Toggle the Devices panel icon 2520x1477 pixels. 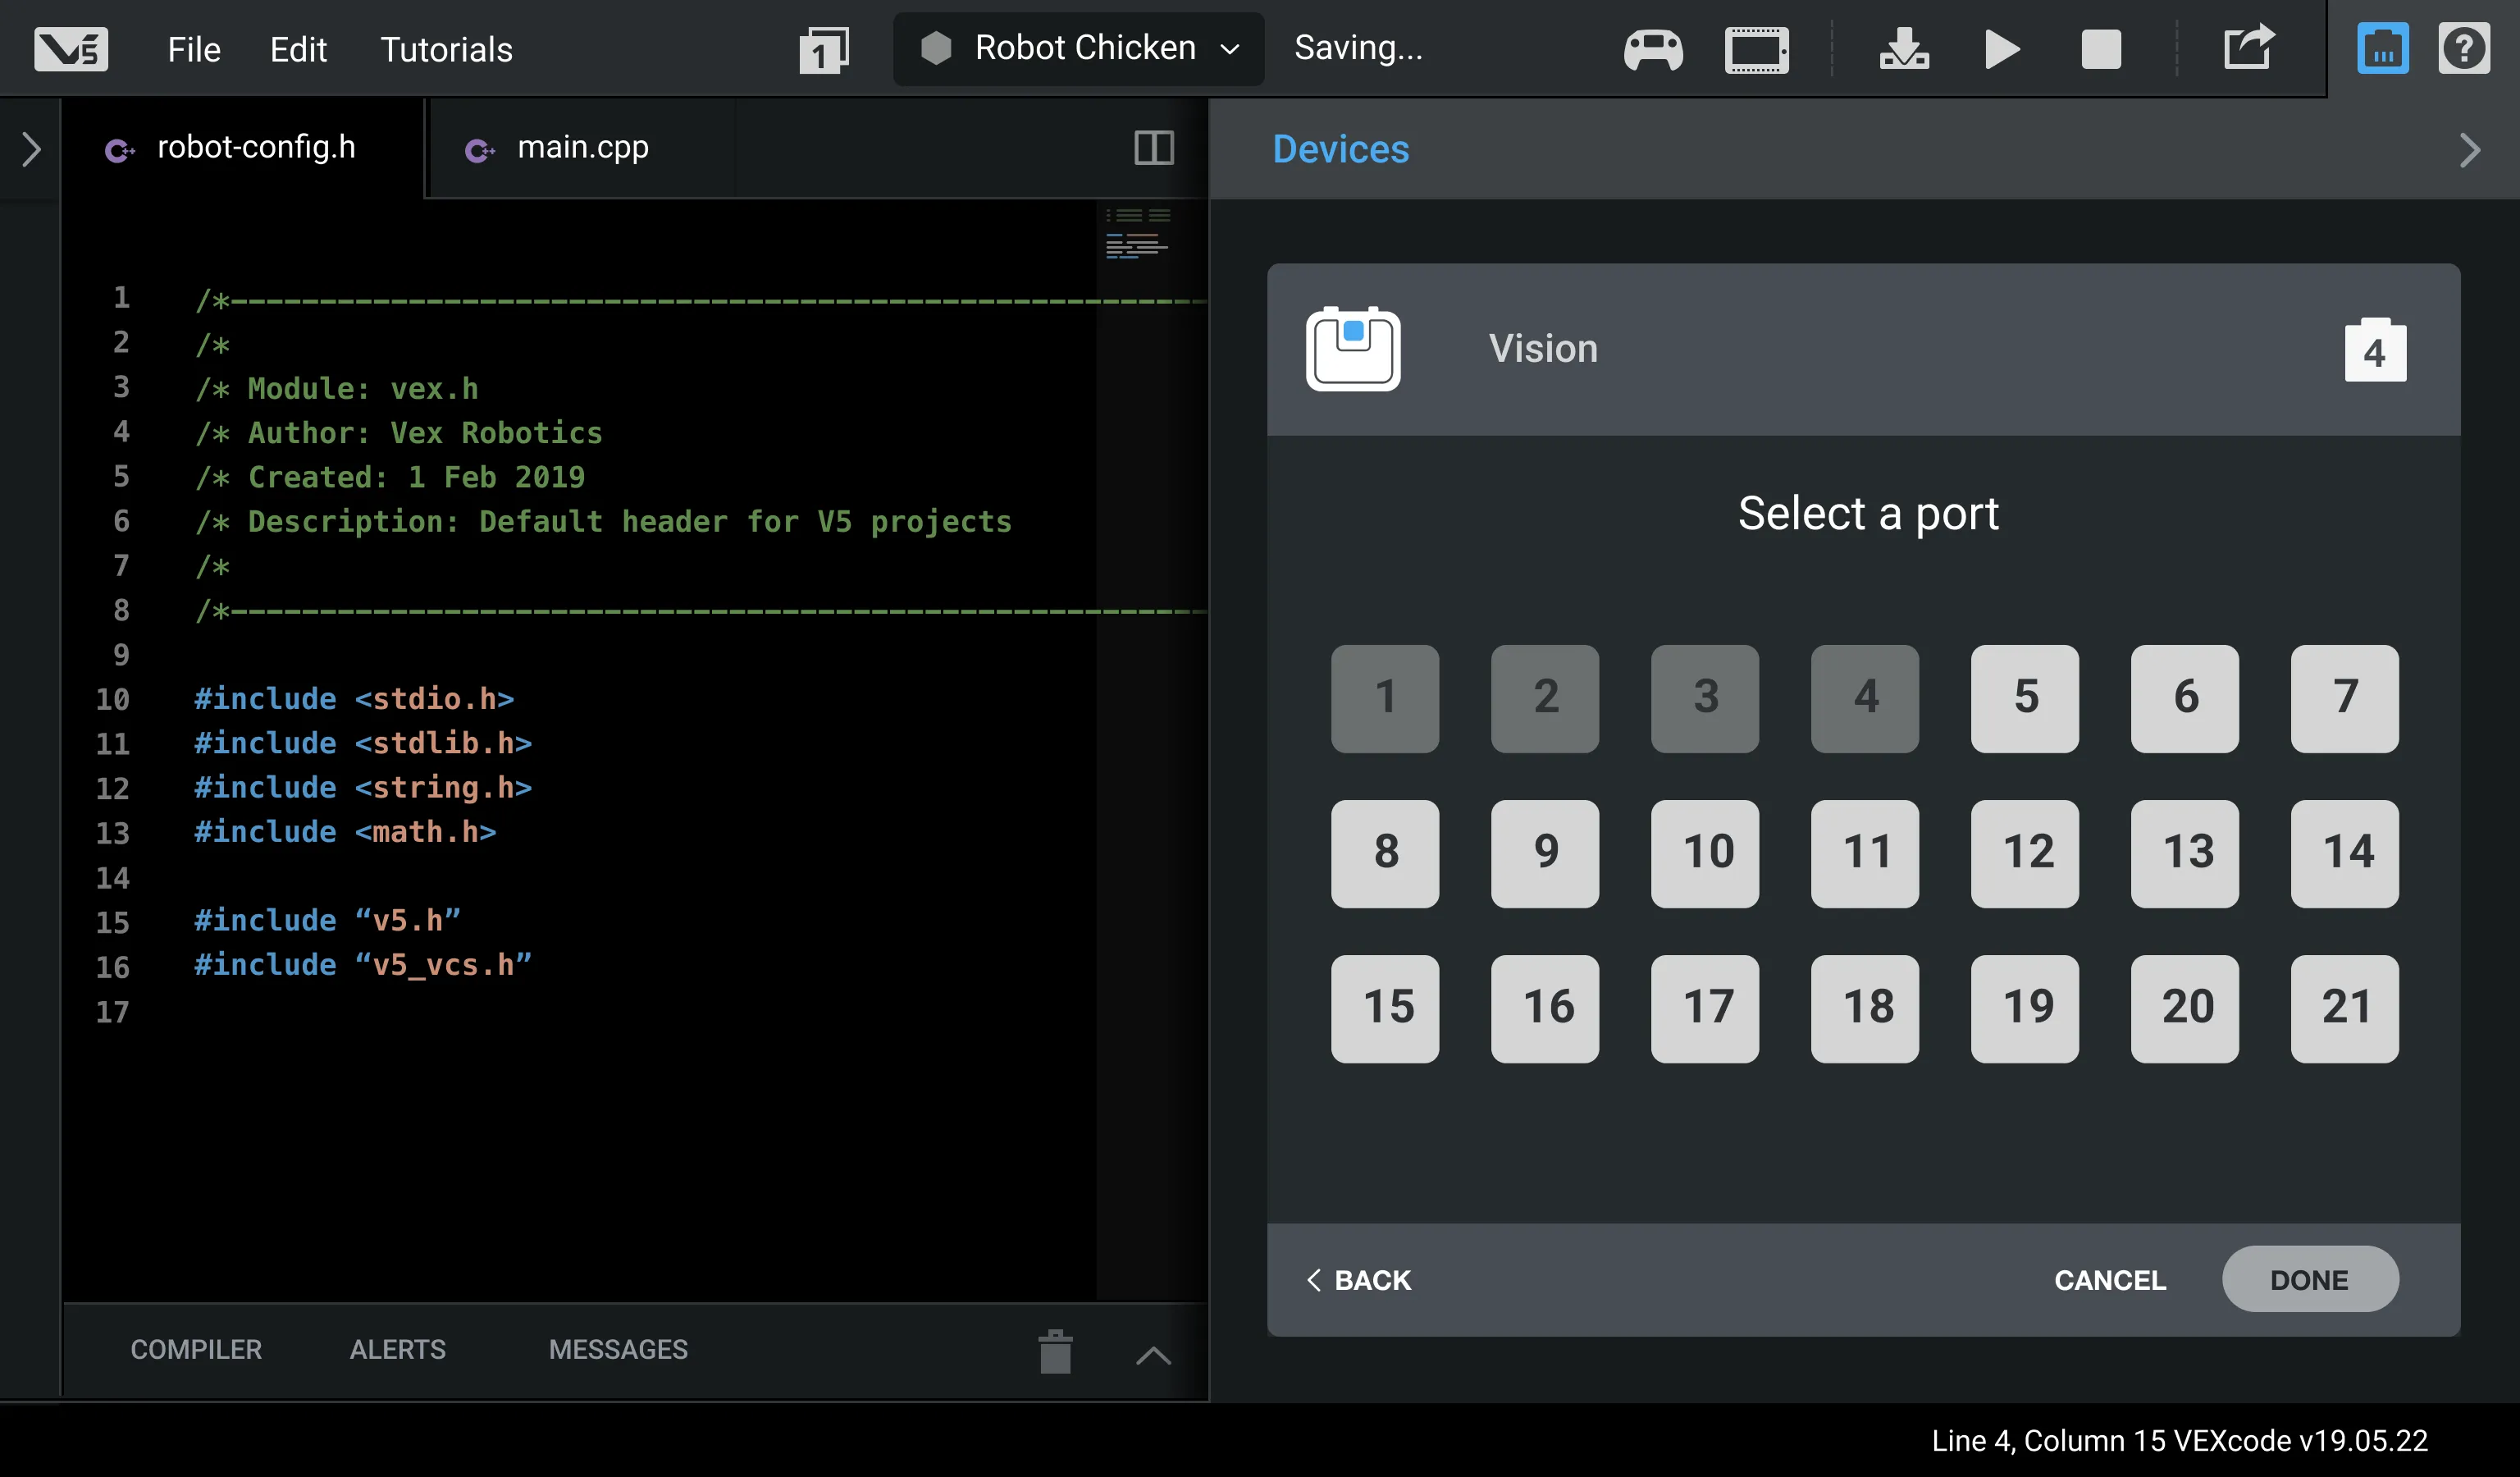point(2382,49)
